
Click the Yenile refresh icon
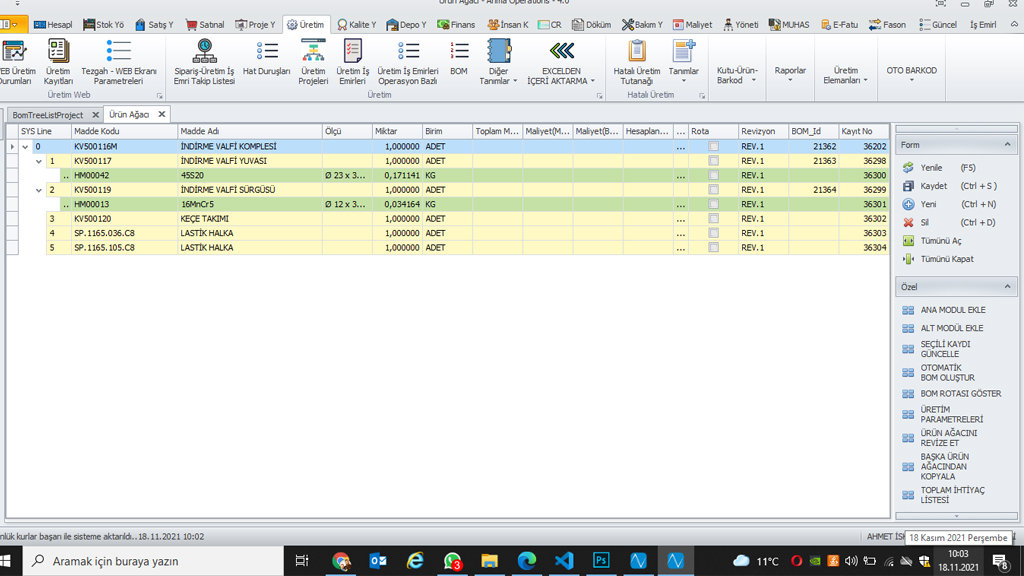click(908, 168)
